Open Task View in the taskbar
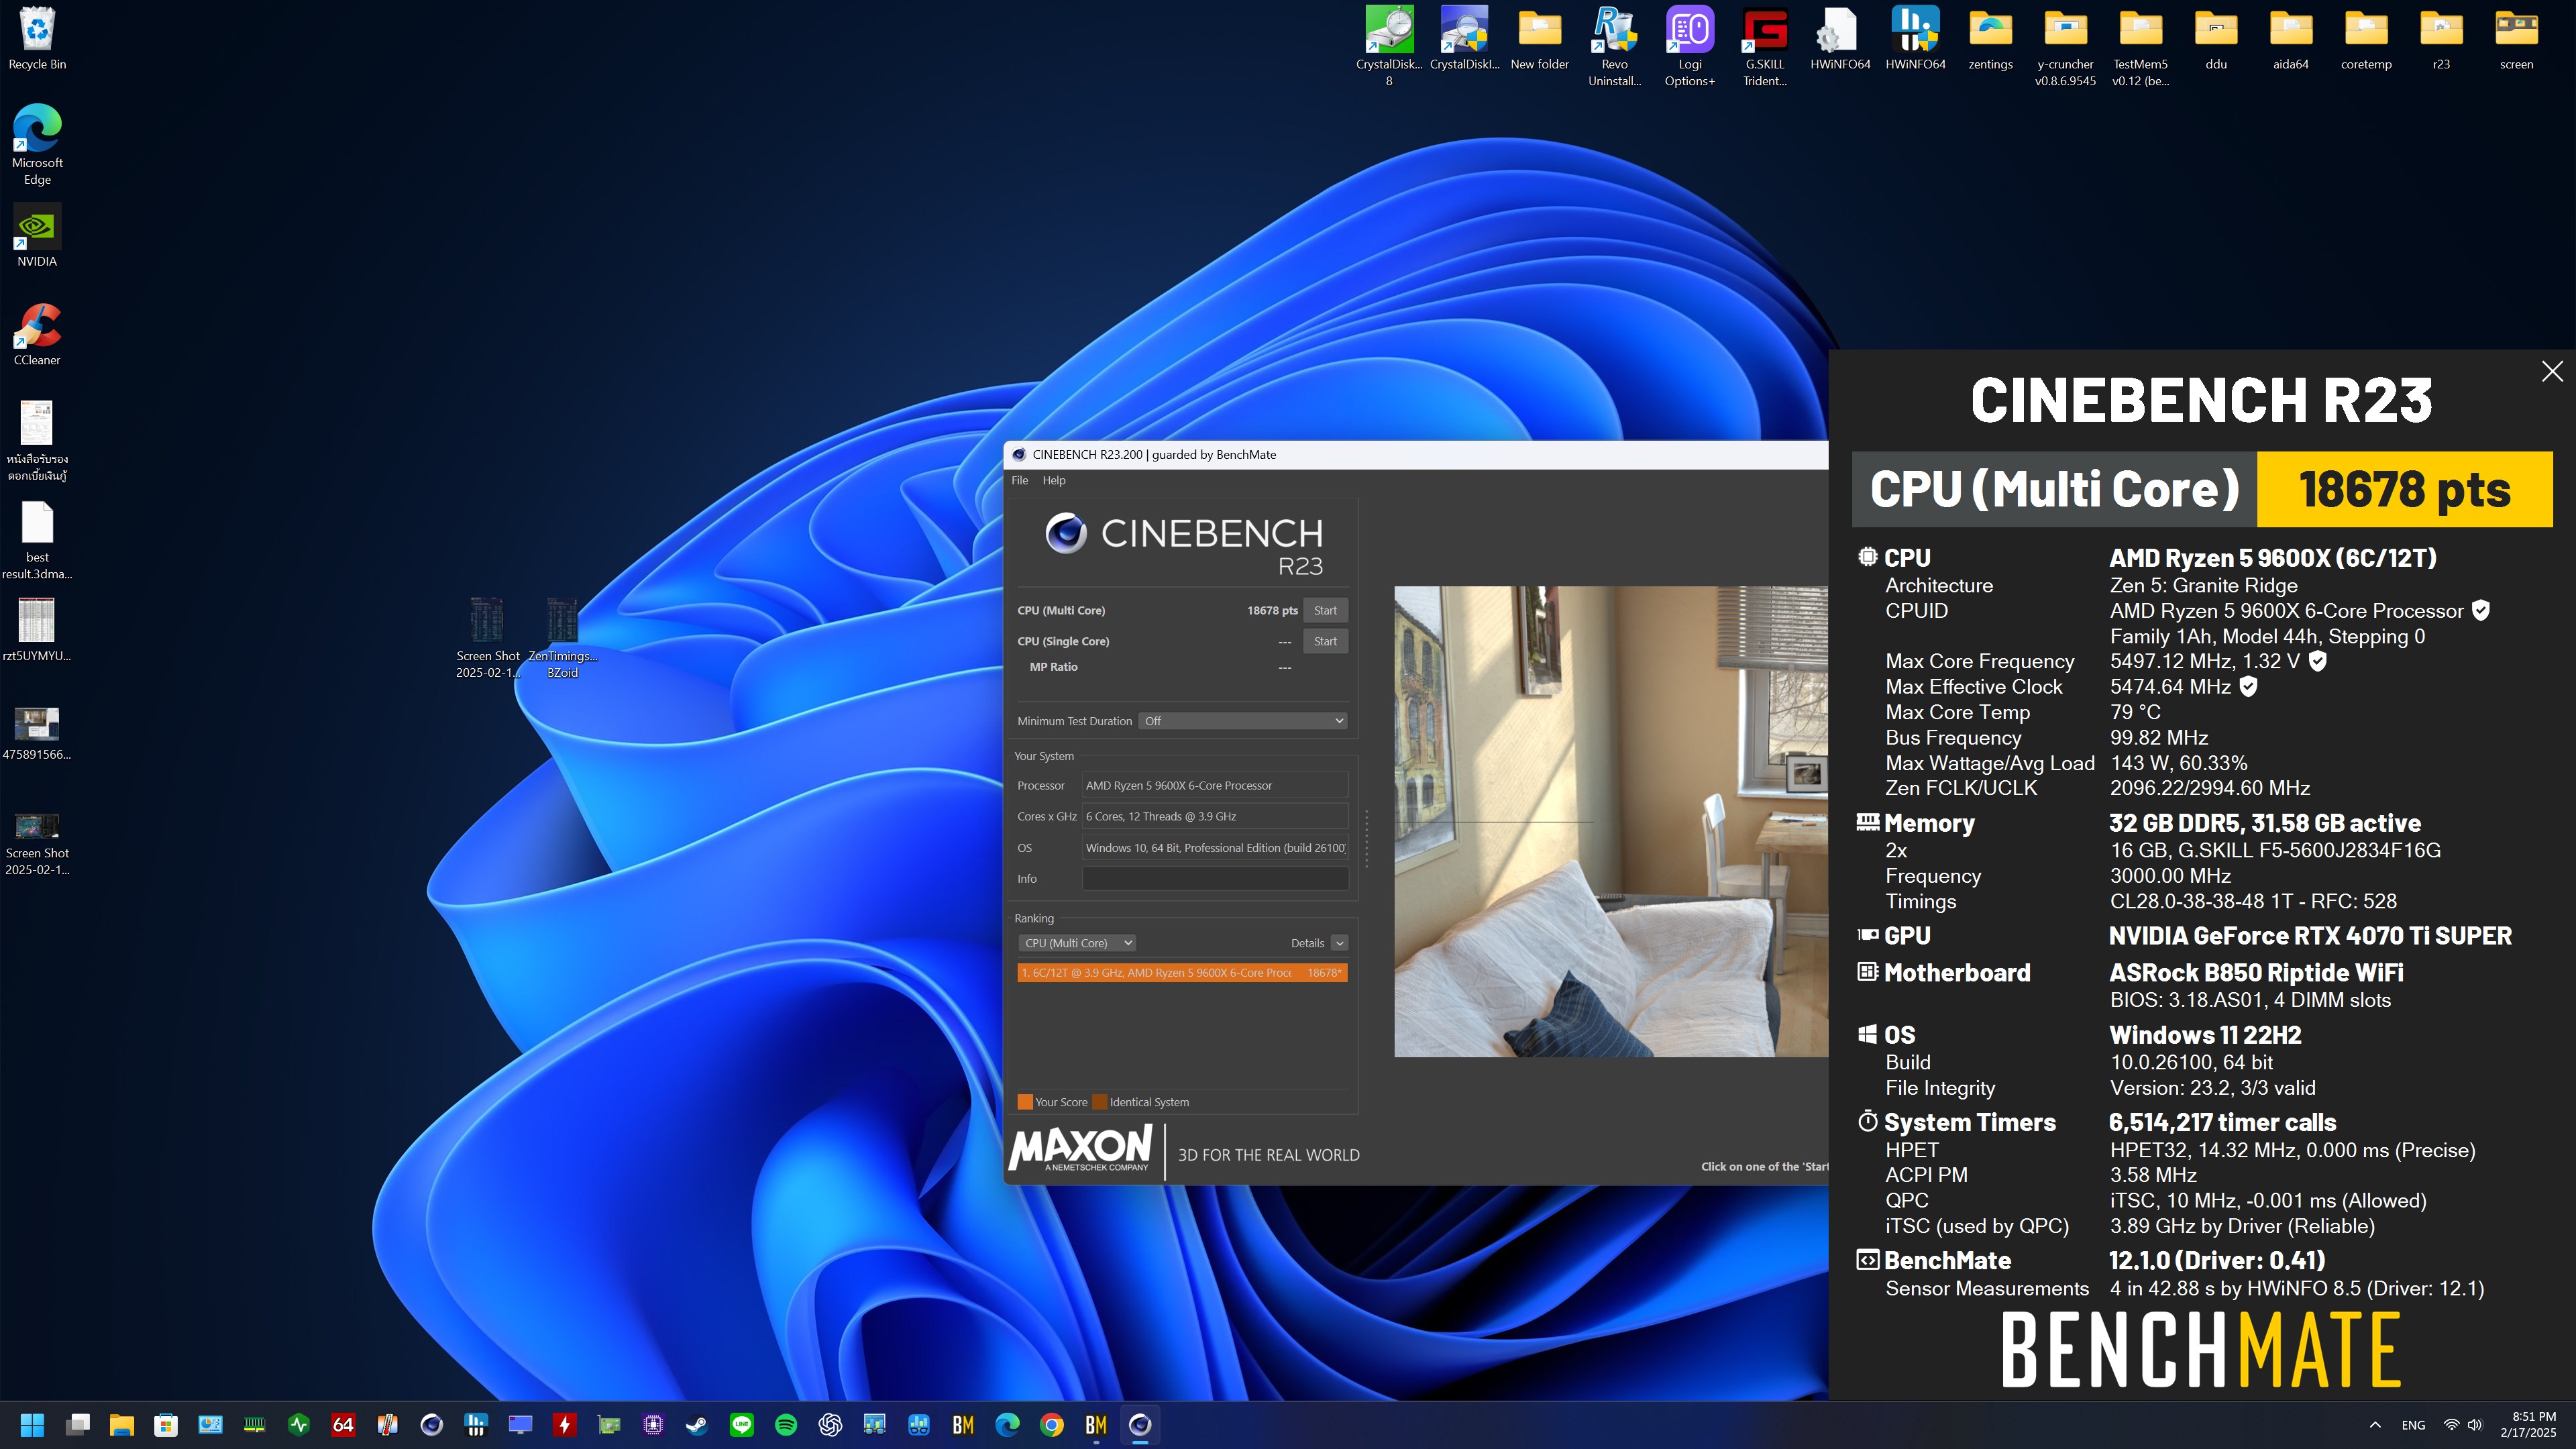The image size is (2576, 1449). click(78, 1424)
